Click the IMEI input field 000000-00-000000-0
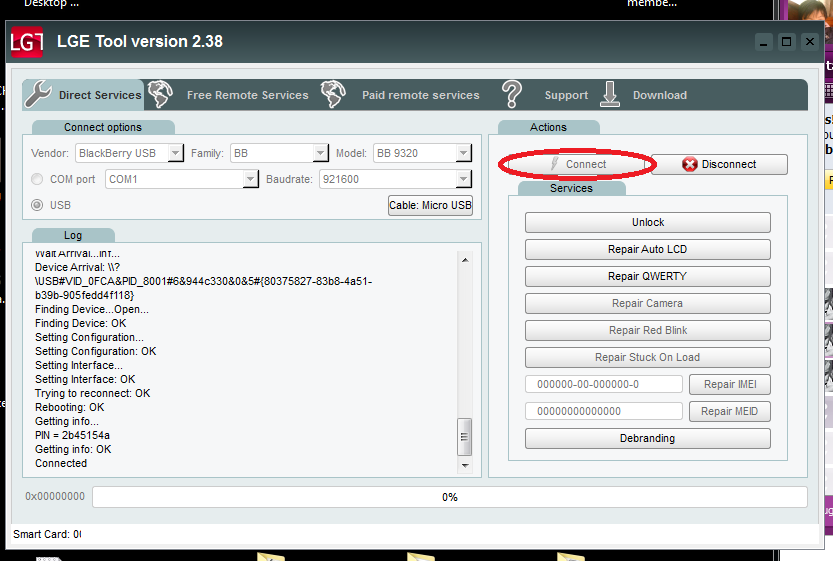Viewport: 833px width, 561px height. [x=604, y=384]
